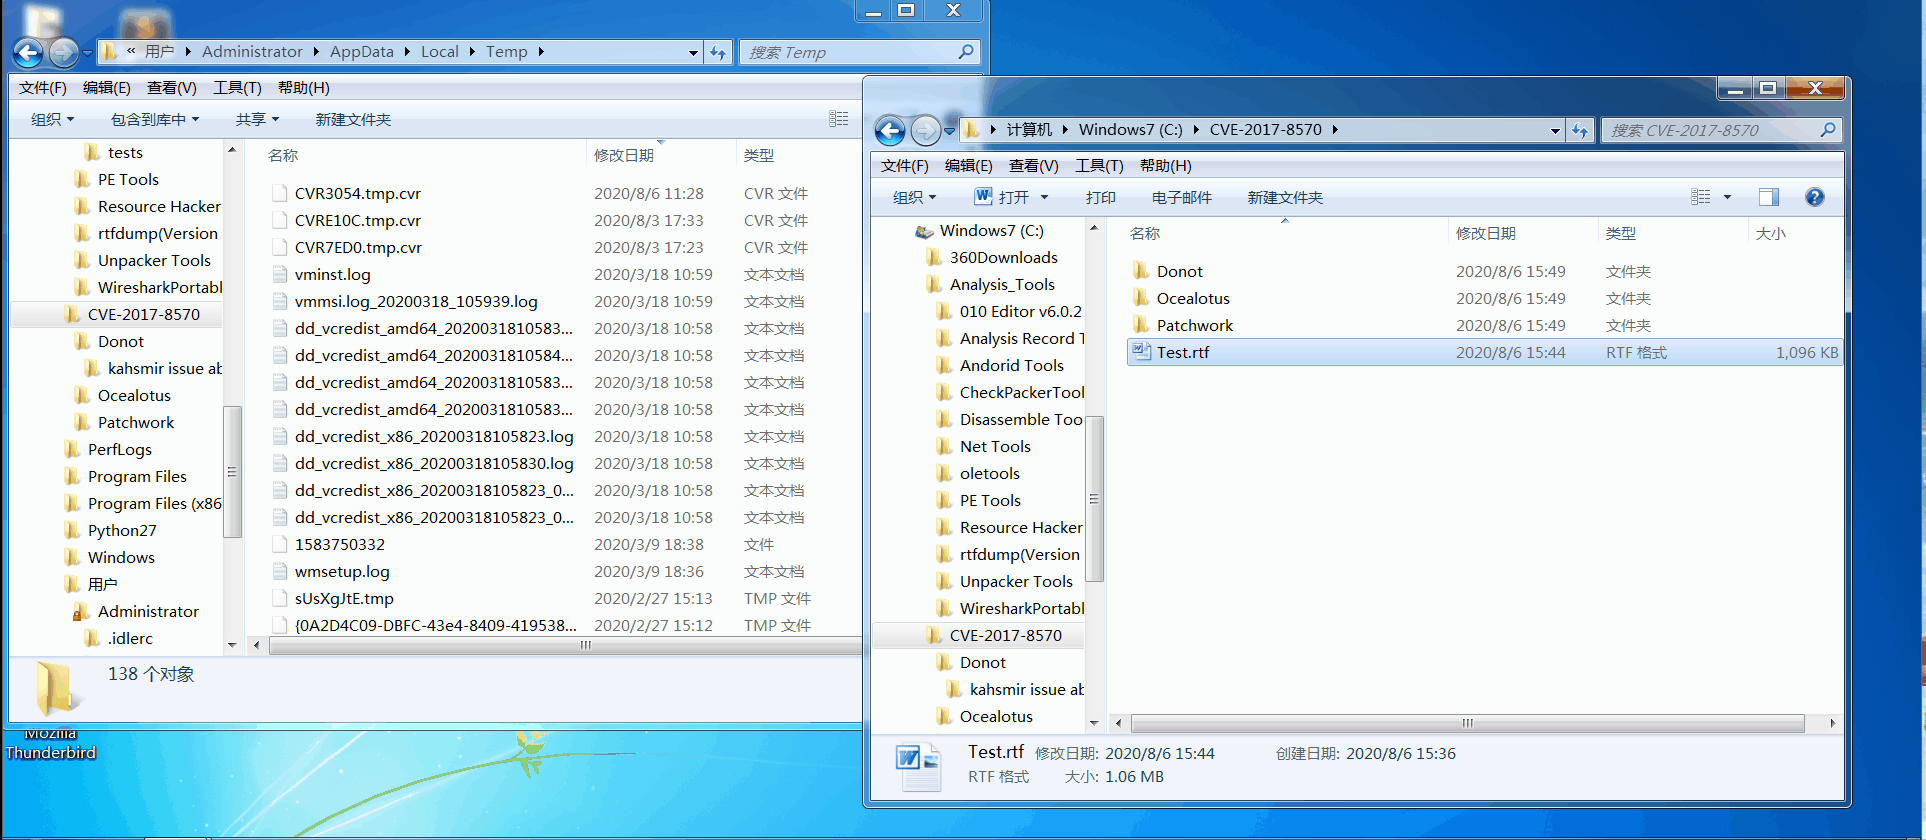Click search magnifier in Temp search box
This screenshot has width=1926, height=840.
pyautogui.click(x=965, y=52)
